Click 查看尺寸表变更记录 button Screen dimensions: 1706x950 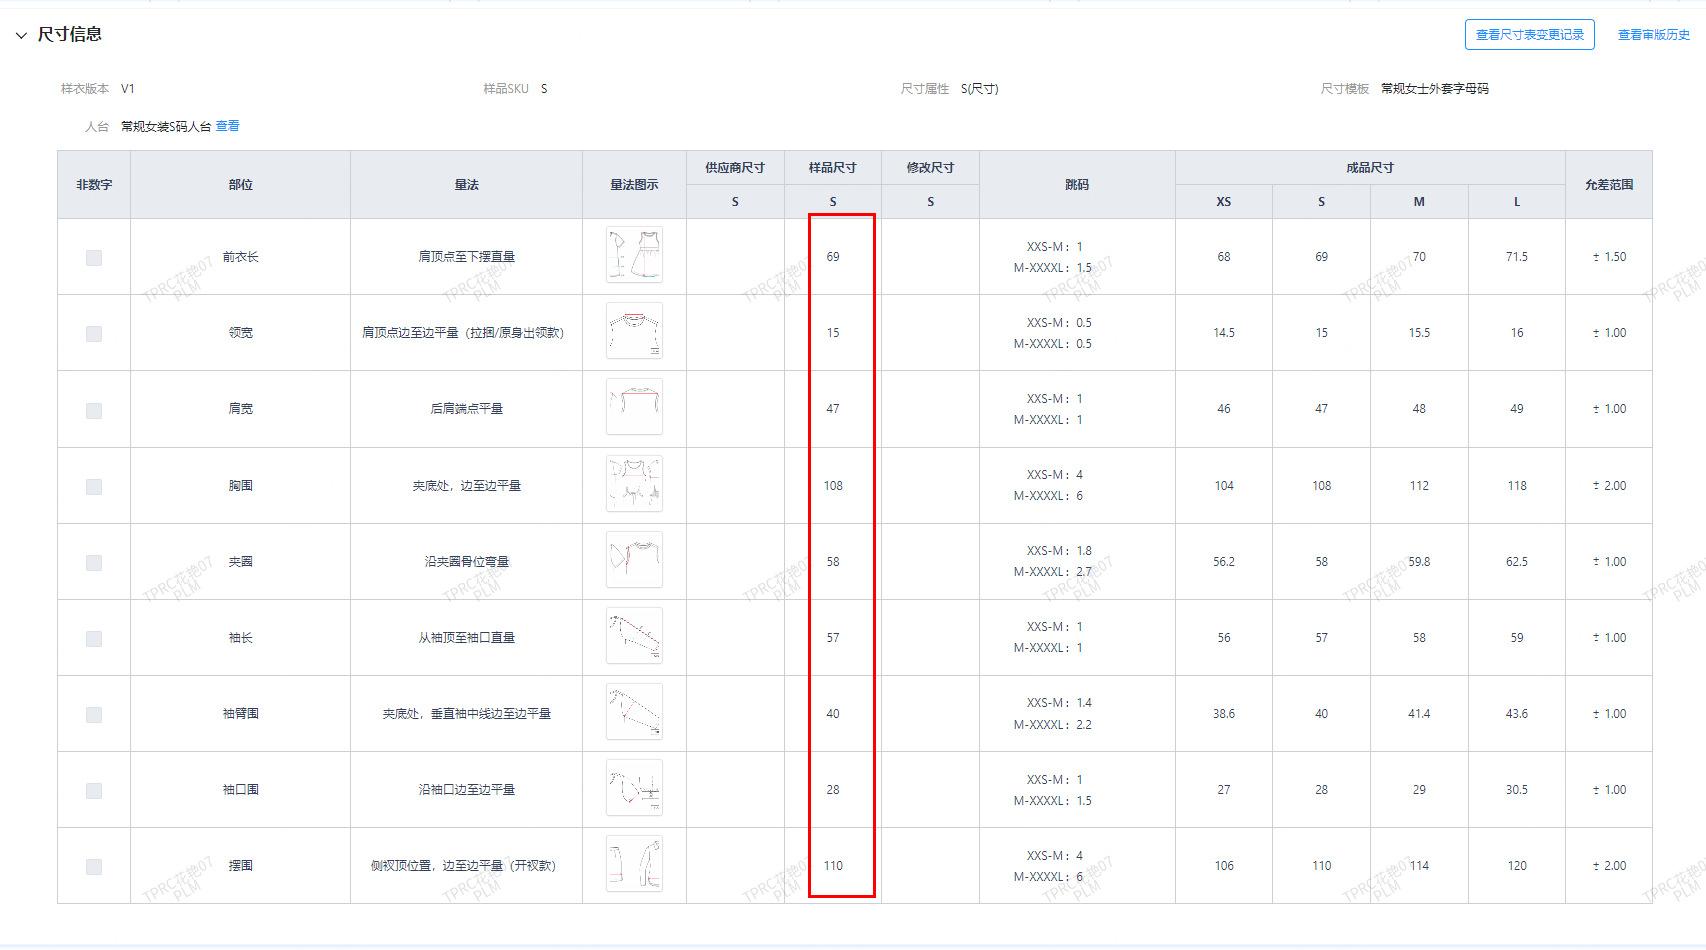(x=1529, y=35)
